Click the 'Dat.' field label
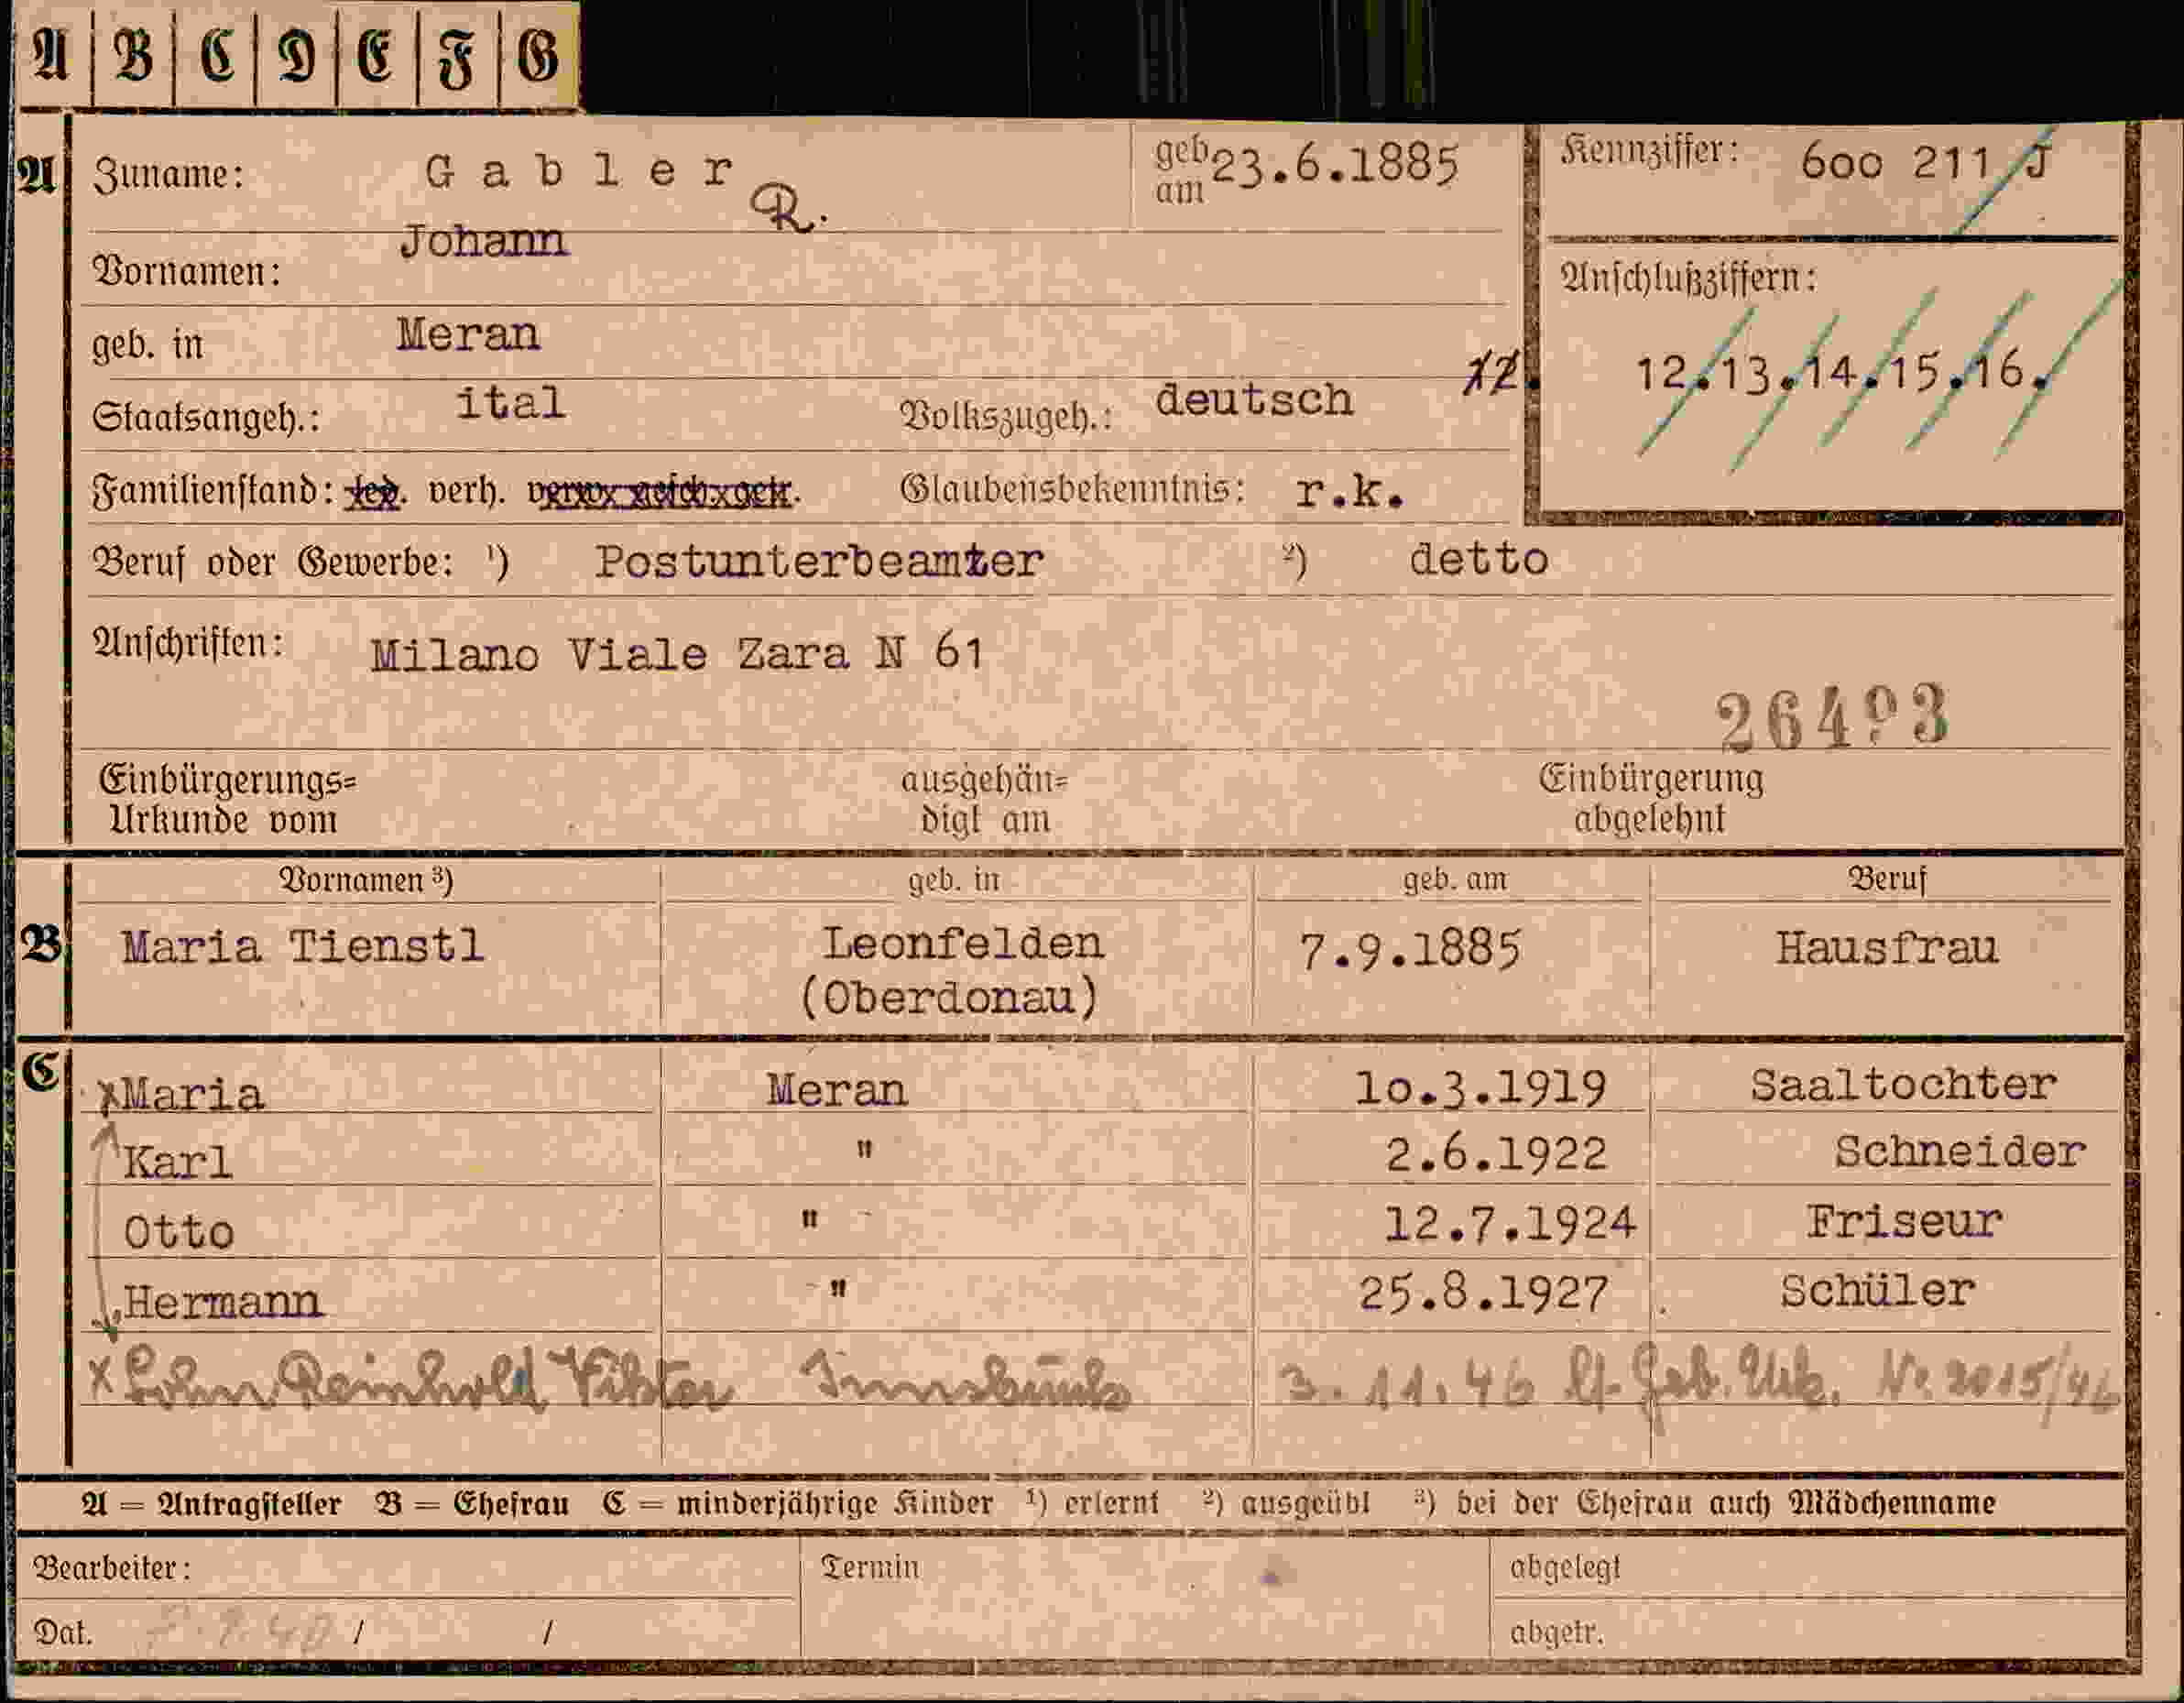 point(64,1632)
